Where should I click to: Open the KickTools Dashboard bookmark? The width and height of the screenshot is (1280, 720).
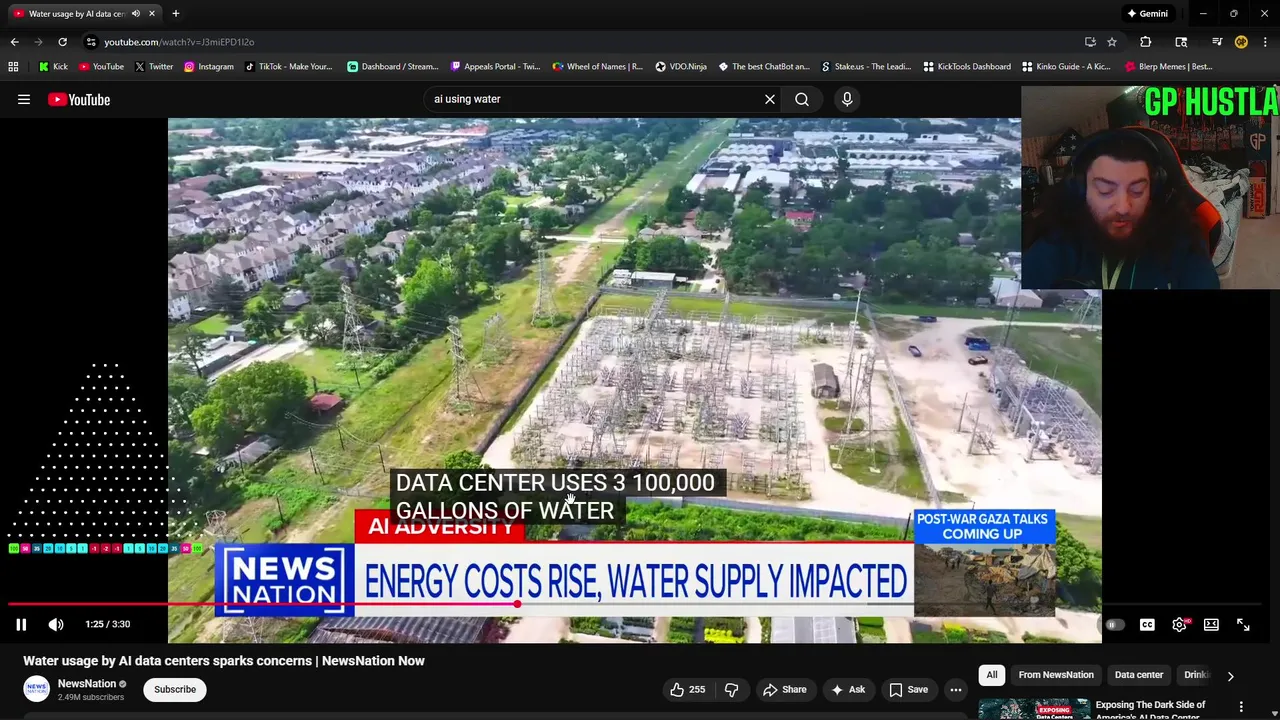click(x=967, y=66)
